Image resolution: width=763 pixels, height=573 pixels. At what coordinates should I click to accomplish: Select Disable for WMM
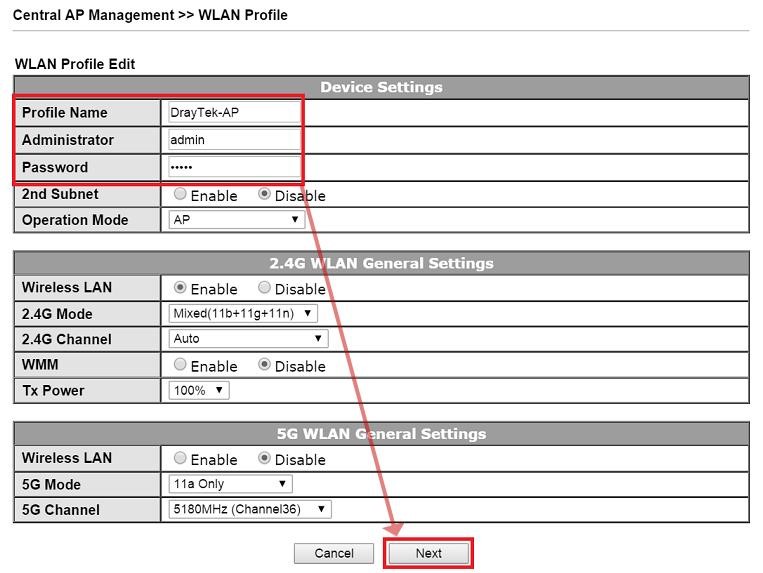click(x=265, y=365)
